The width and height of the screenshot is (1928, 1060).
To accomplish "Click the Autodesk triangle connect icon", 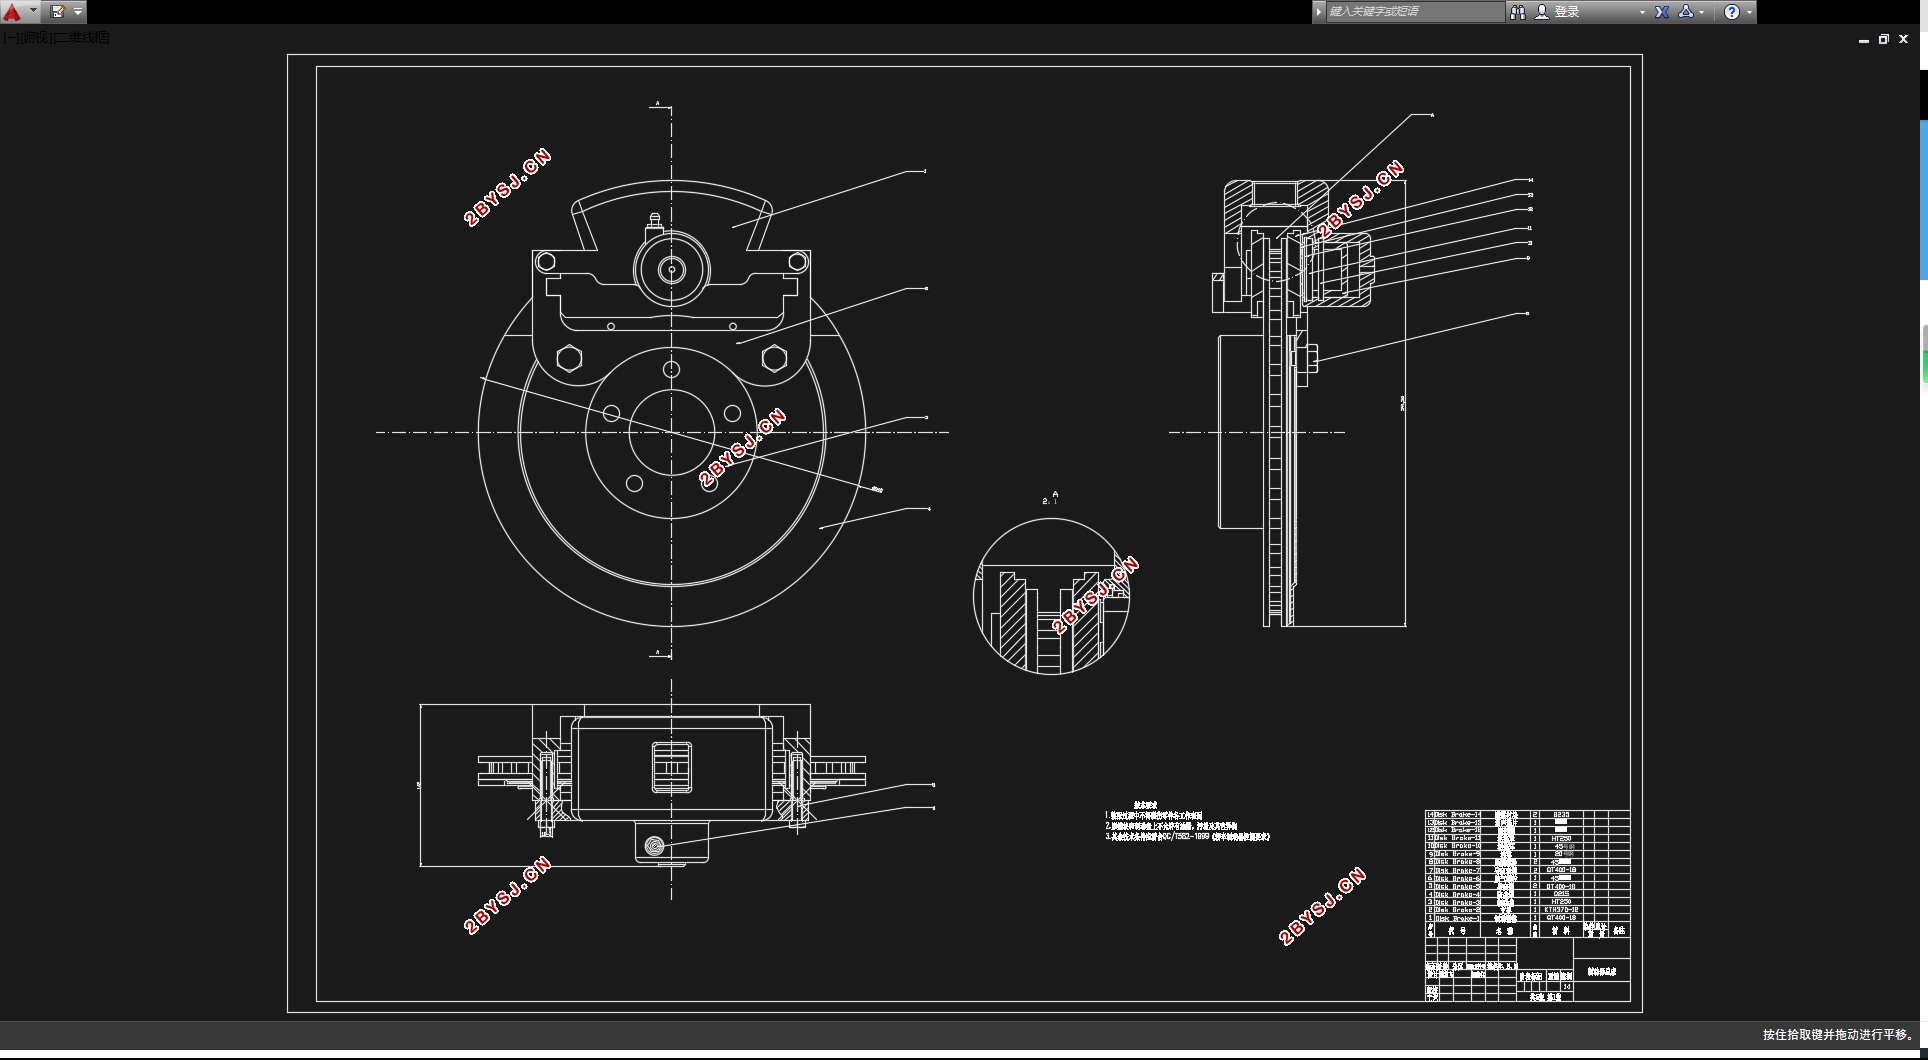I will 1686,12.
